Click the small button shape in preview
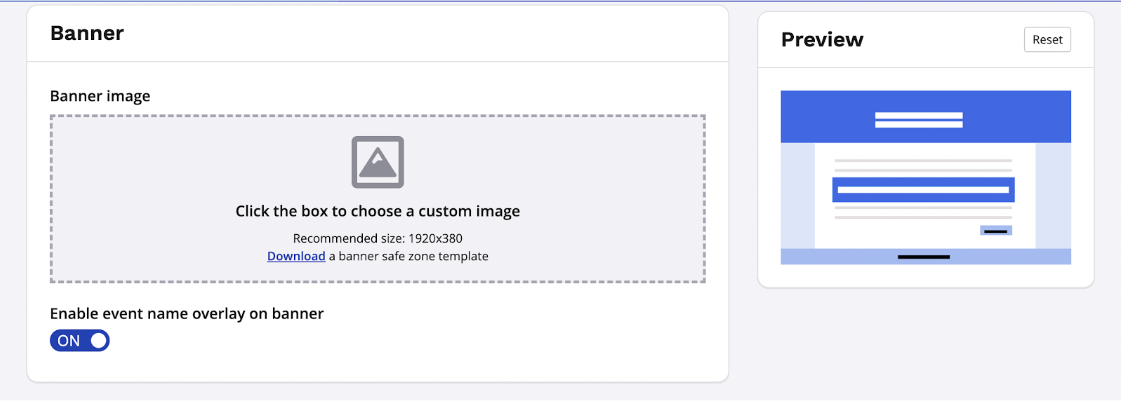1122x408 pixels. point(995,231)
